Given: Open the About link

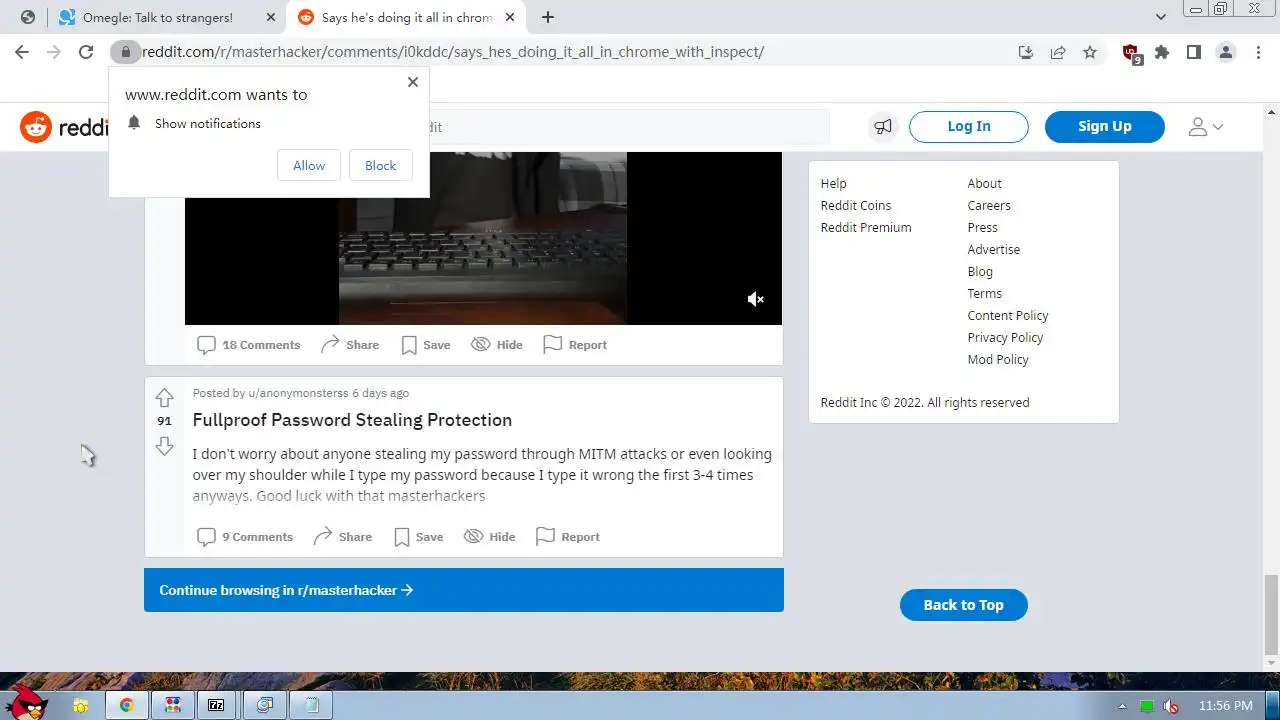Looking at the screenshot, I should pos(984,184).
